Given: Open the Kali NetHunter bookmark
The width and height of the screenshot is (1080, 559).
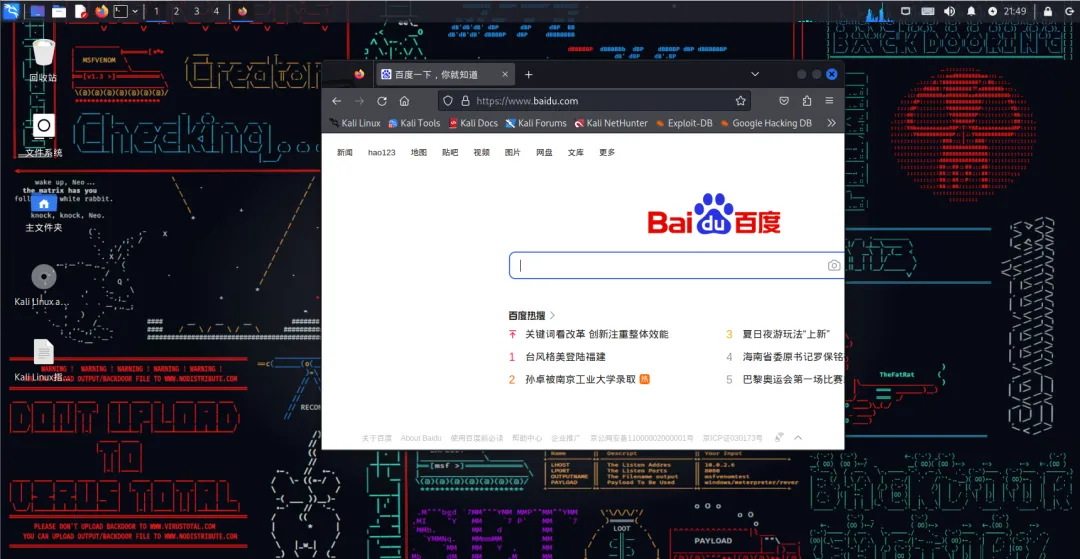Looking at the screenshot, I should 612,123.
